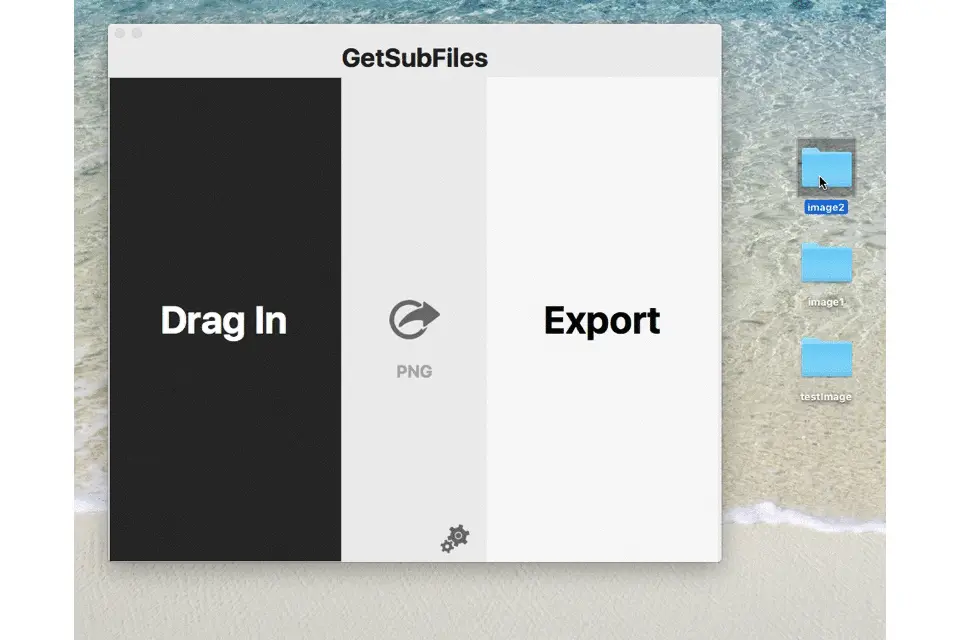Click the export arrow icon above PNG

point(414,319)
